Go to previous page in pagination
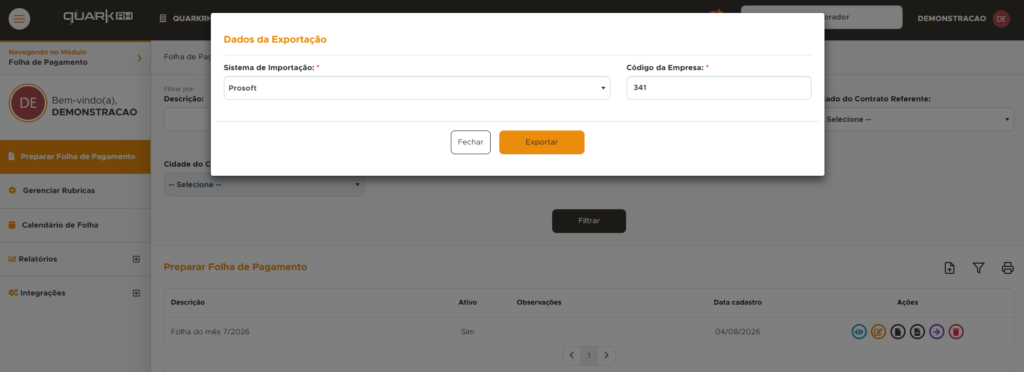 (x=571, y=356)
